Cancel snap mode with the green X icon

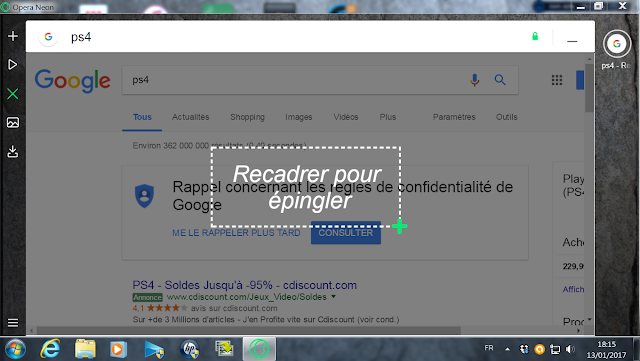pos(13,94)
